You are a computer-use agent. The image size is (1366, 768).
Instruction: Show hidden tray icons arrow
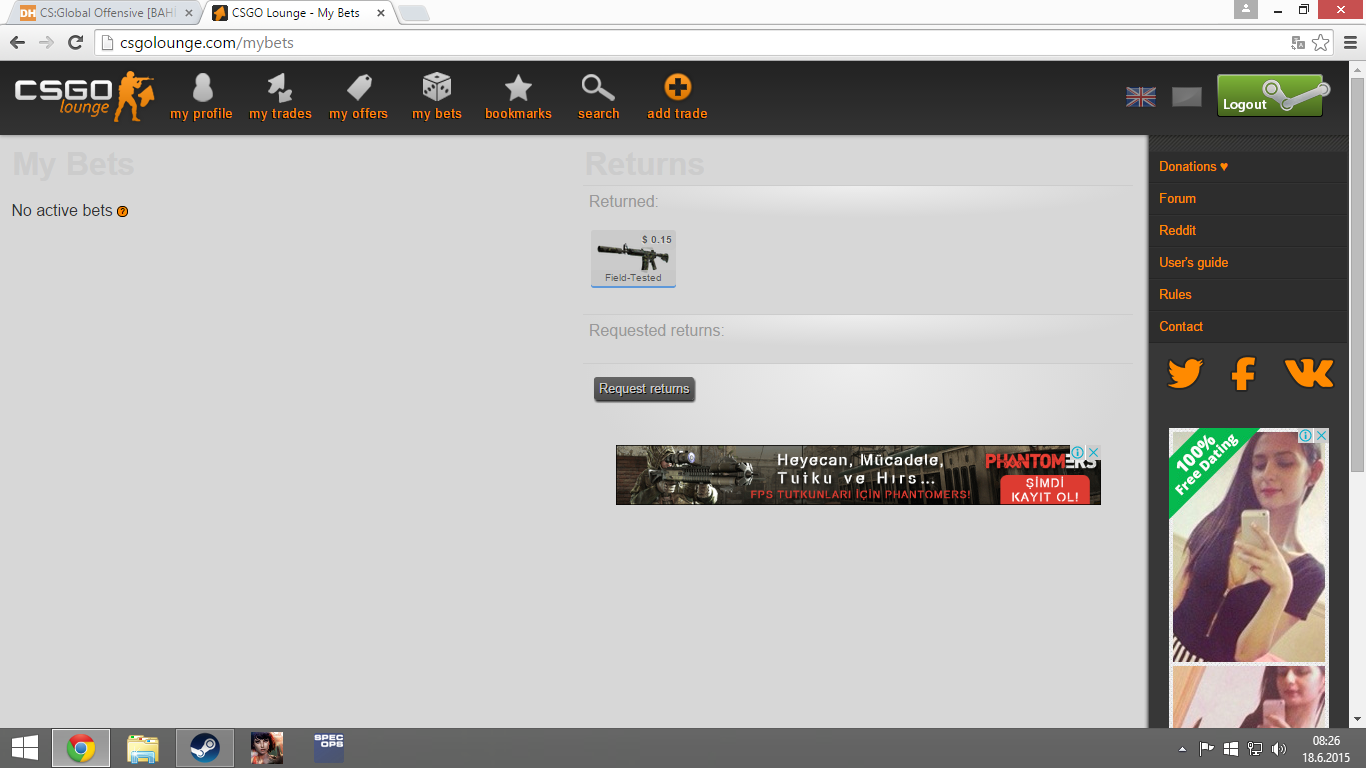[x=1183, y=748]
